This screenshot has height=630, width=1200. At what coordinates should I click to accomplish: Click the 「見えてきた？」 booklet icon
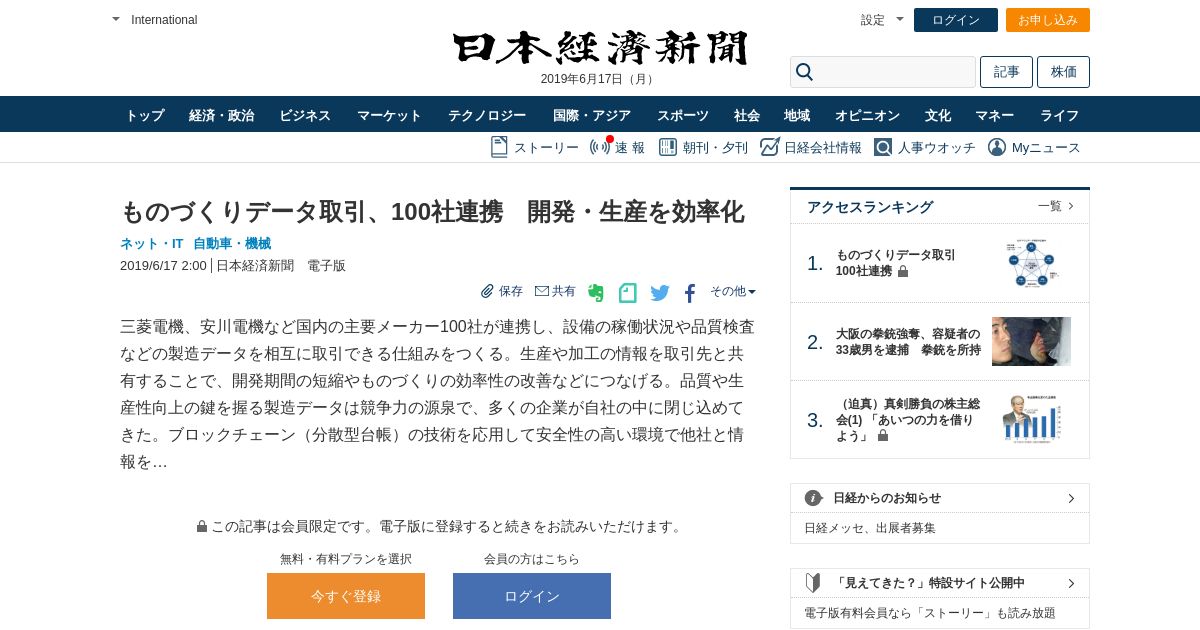pos(813,583)
